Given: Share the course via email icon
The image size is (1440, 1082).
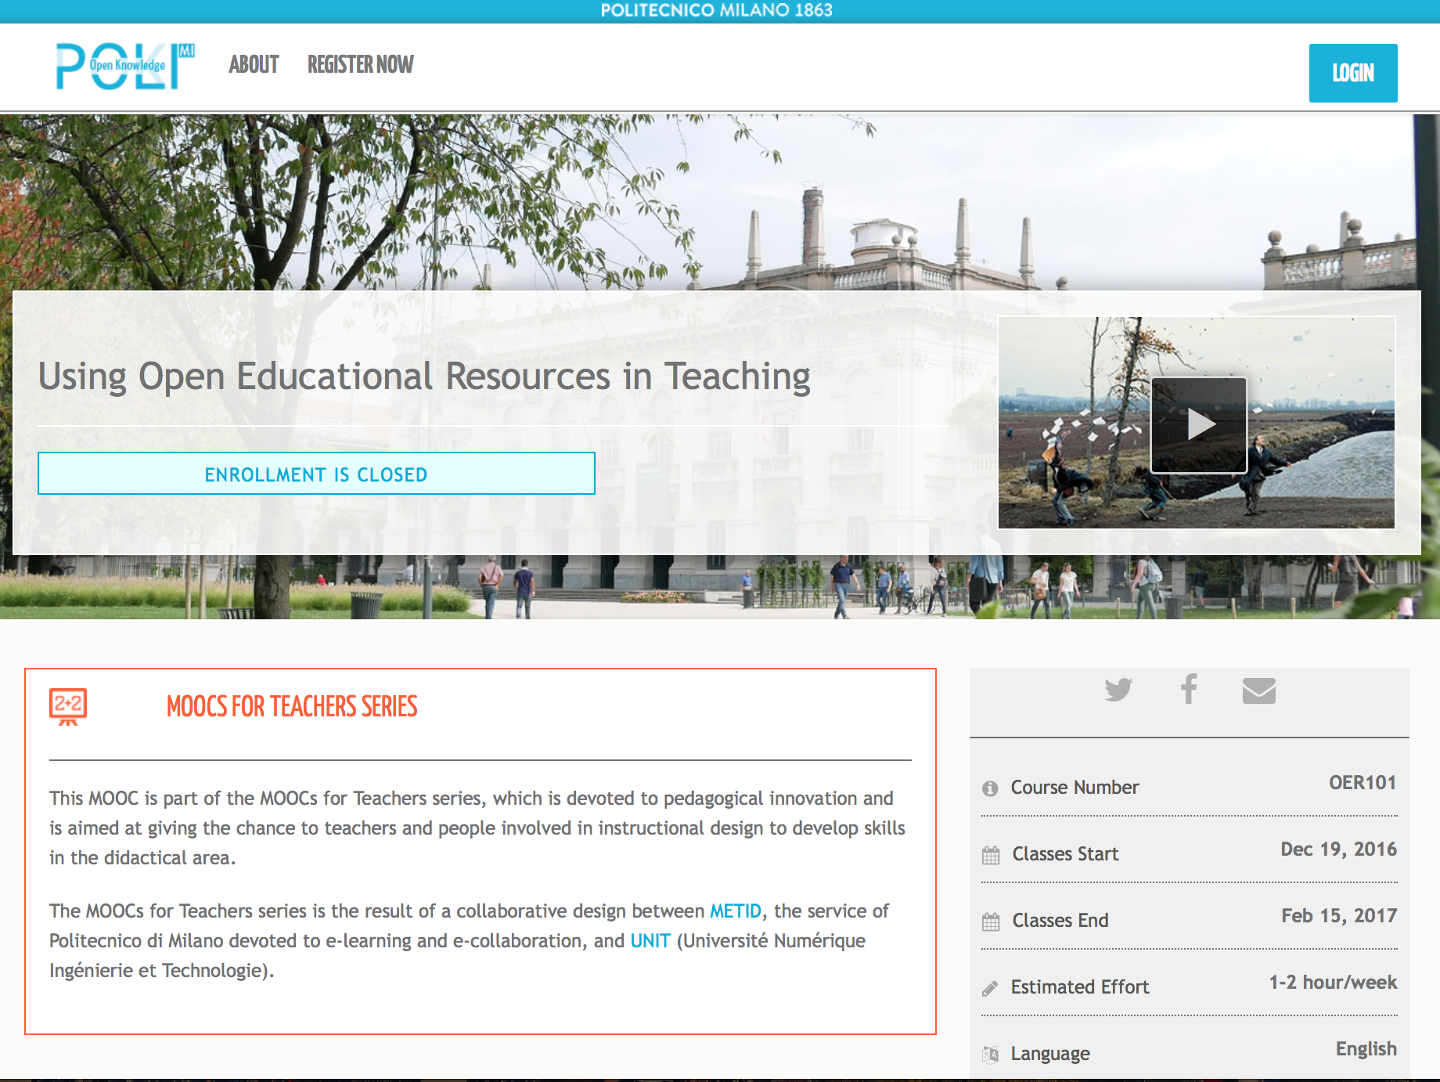Looking at the screenshot, I should click(x=1259, y=691).
